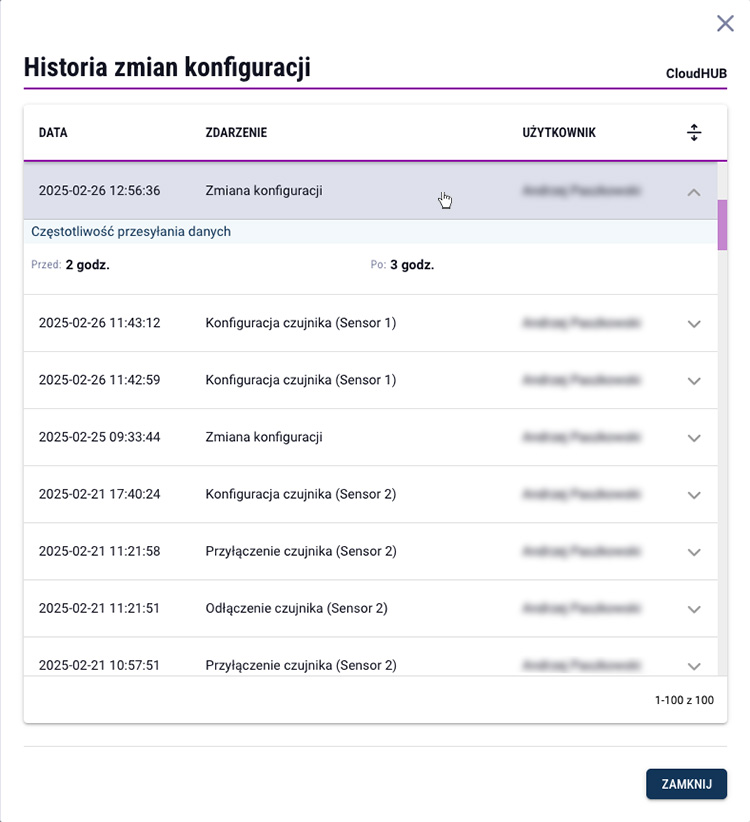Screen dimensions: 750x822
Task: Select the 2025-02-25 09:33:44 date cell
Action: 100,437
